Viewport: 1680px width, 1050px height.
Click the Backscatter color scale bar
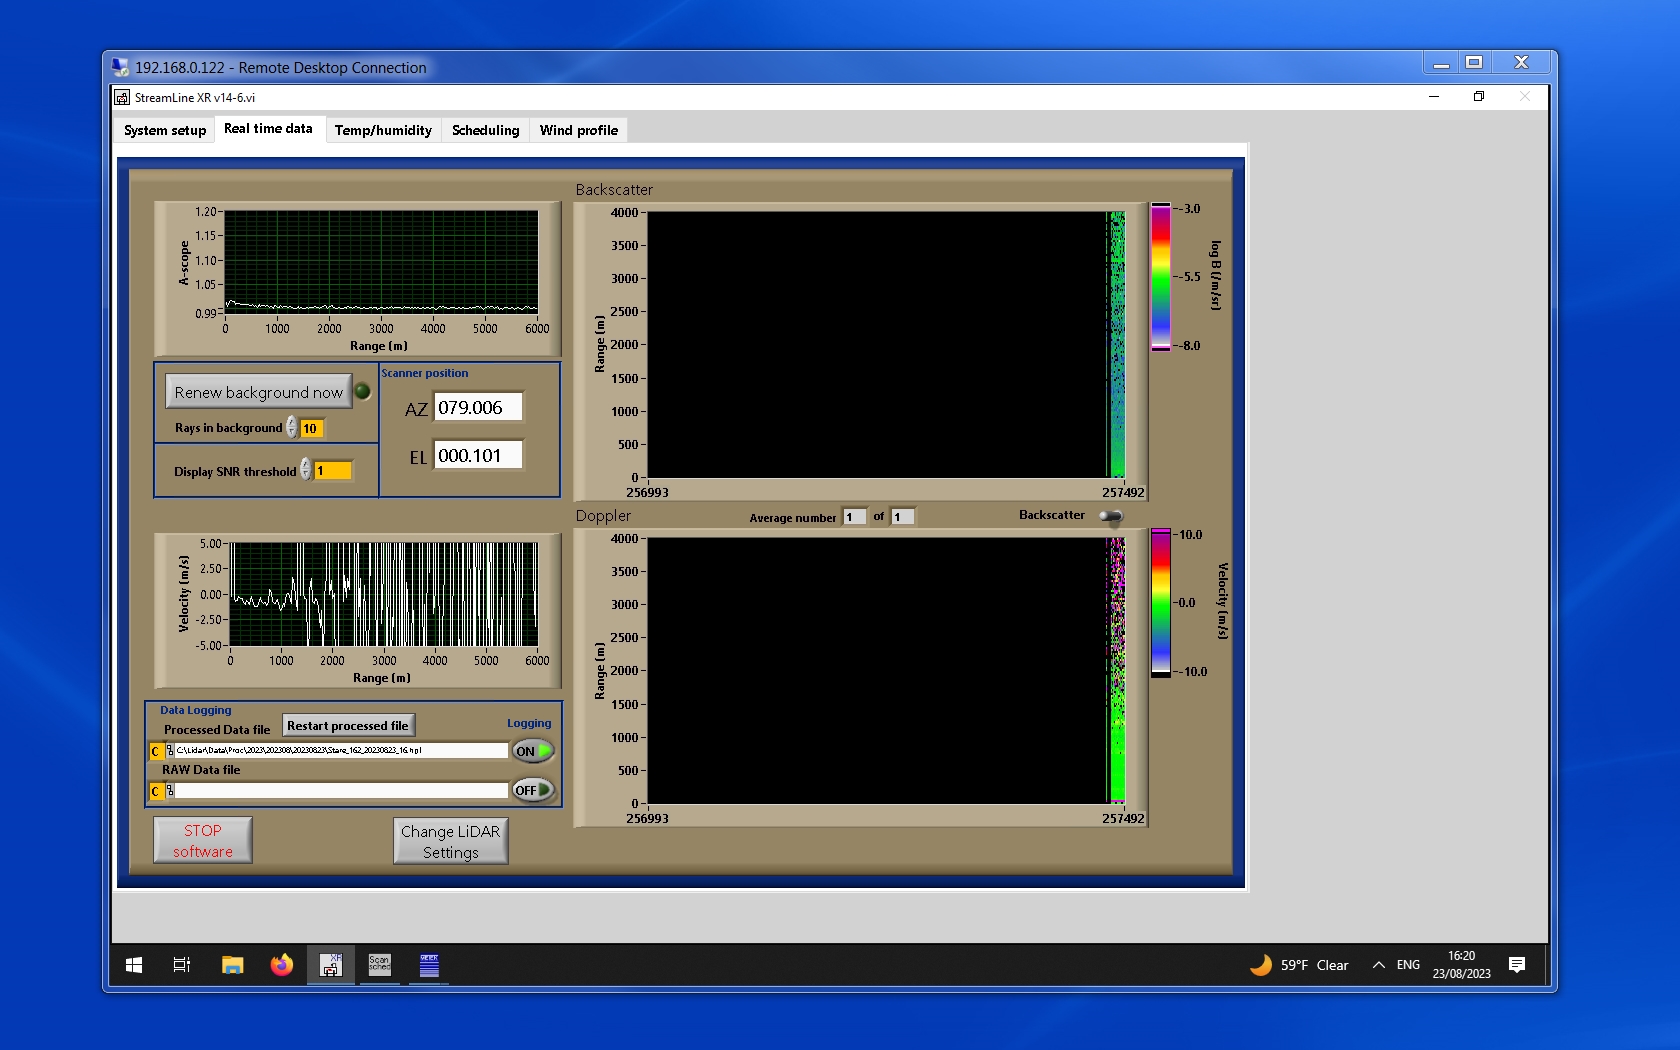pyautogui.click(x=1160, y=277)
